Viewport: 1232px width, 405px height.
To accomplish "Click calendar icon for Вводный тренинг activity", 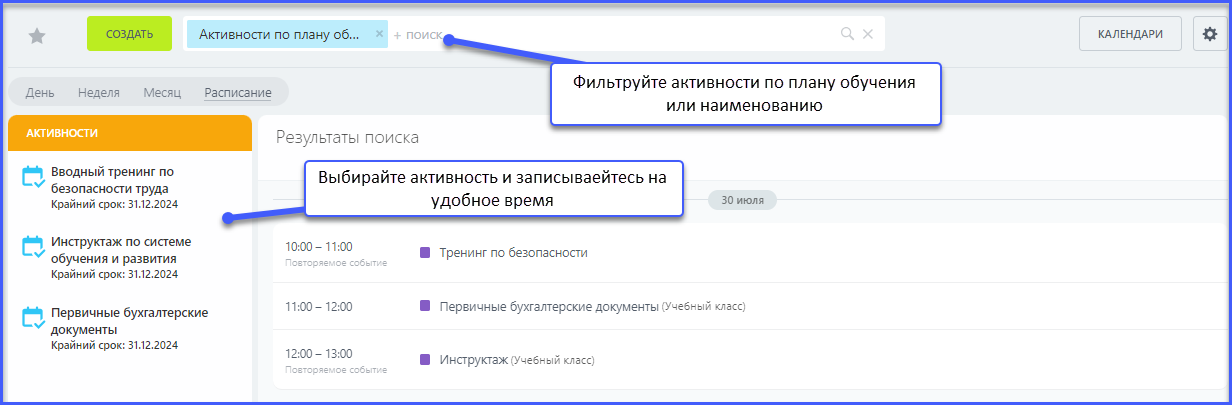I will [x=32, y=177].
